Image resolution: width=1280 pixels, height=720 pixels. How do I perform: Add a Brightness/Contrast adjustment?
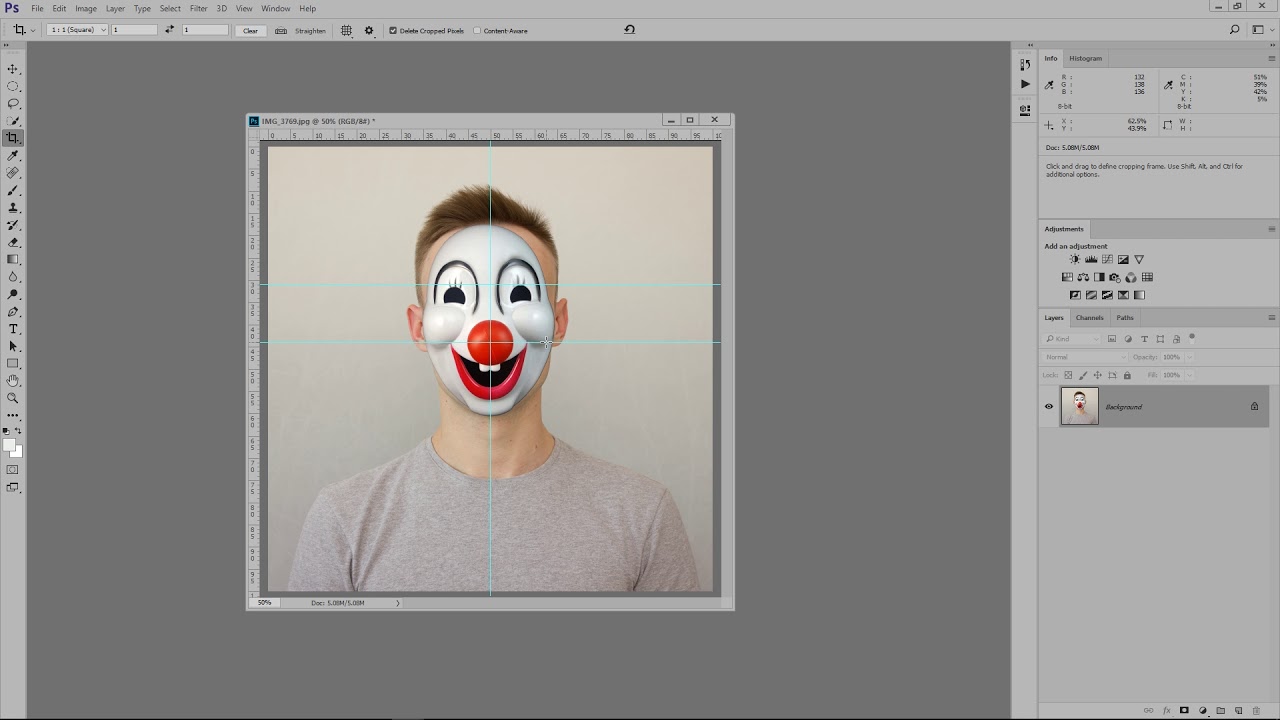1075,260
